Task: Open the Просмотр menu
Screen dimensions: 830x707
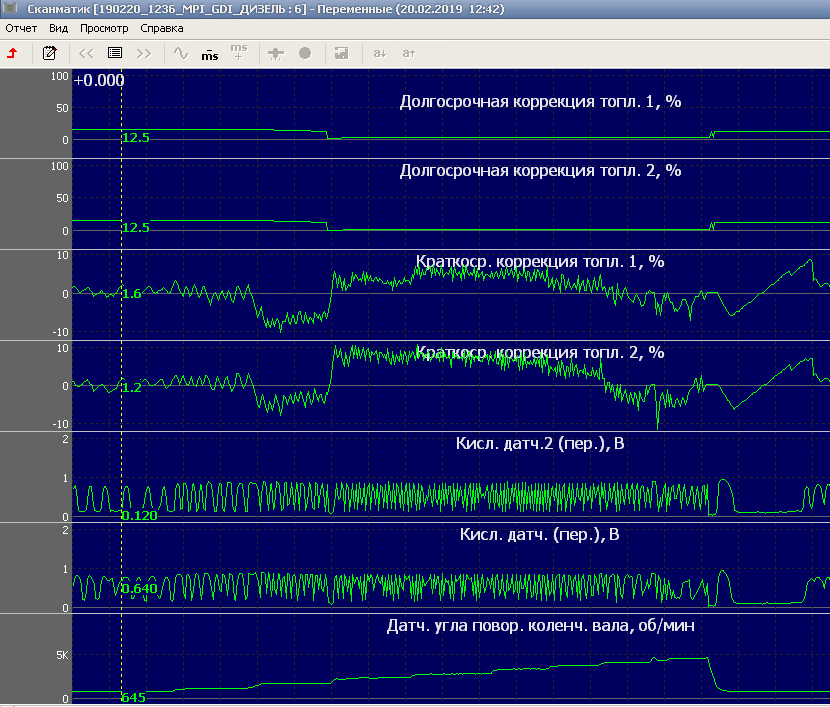Action: coord(104,28)
